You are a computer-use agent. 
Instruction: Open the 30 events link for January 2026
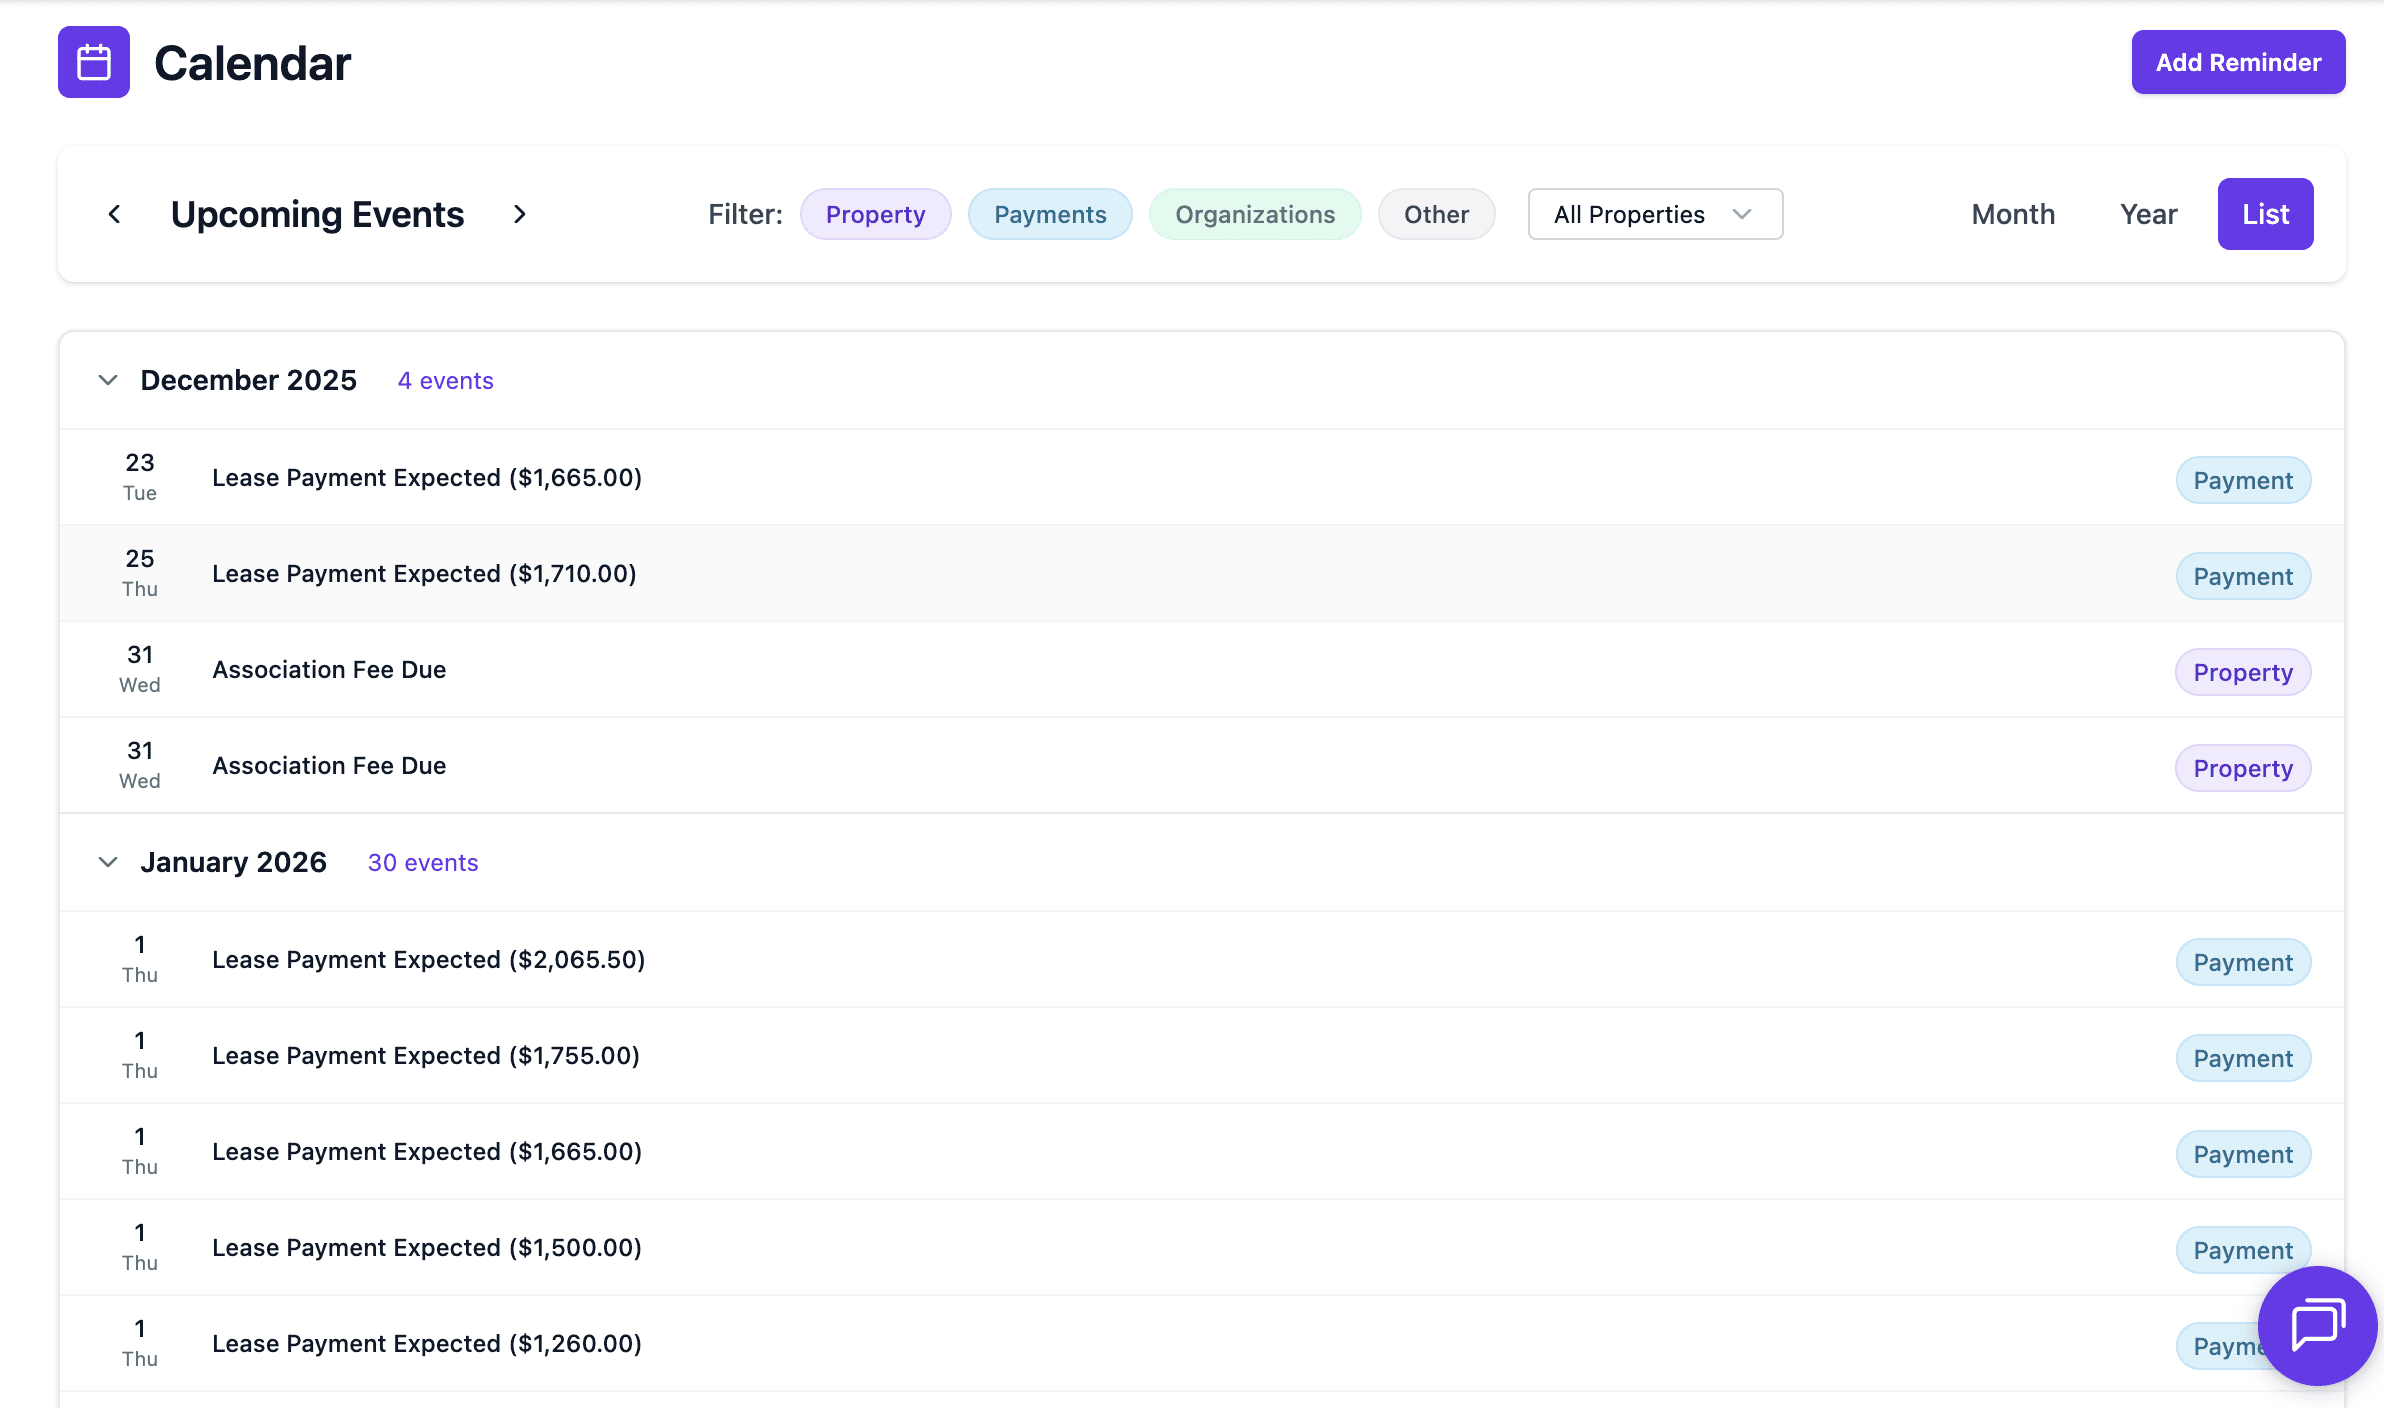tap(423, 862)
